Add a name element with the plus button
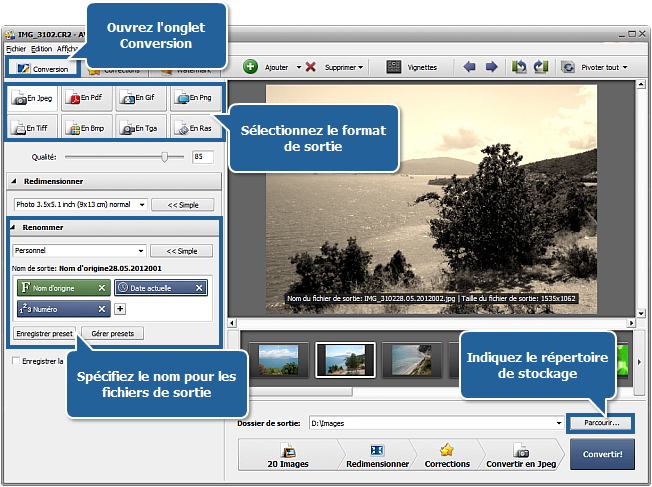The height and width of the screenshot is (487, 652). tap(120, 310)
